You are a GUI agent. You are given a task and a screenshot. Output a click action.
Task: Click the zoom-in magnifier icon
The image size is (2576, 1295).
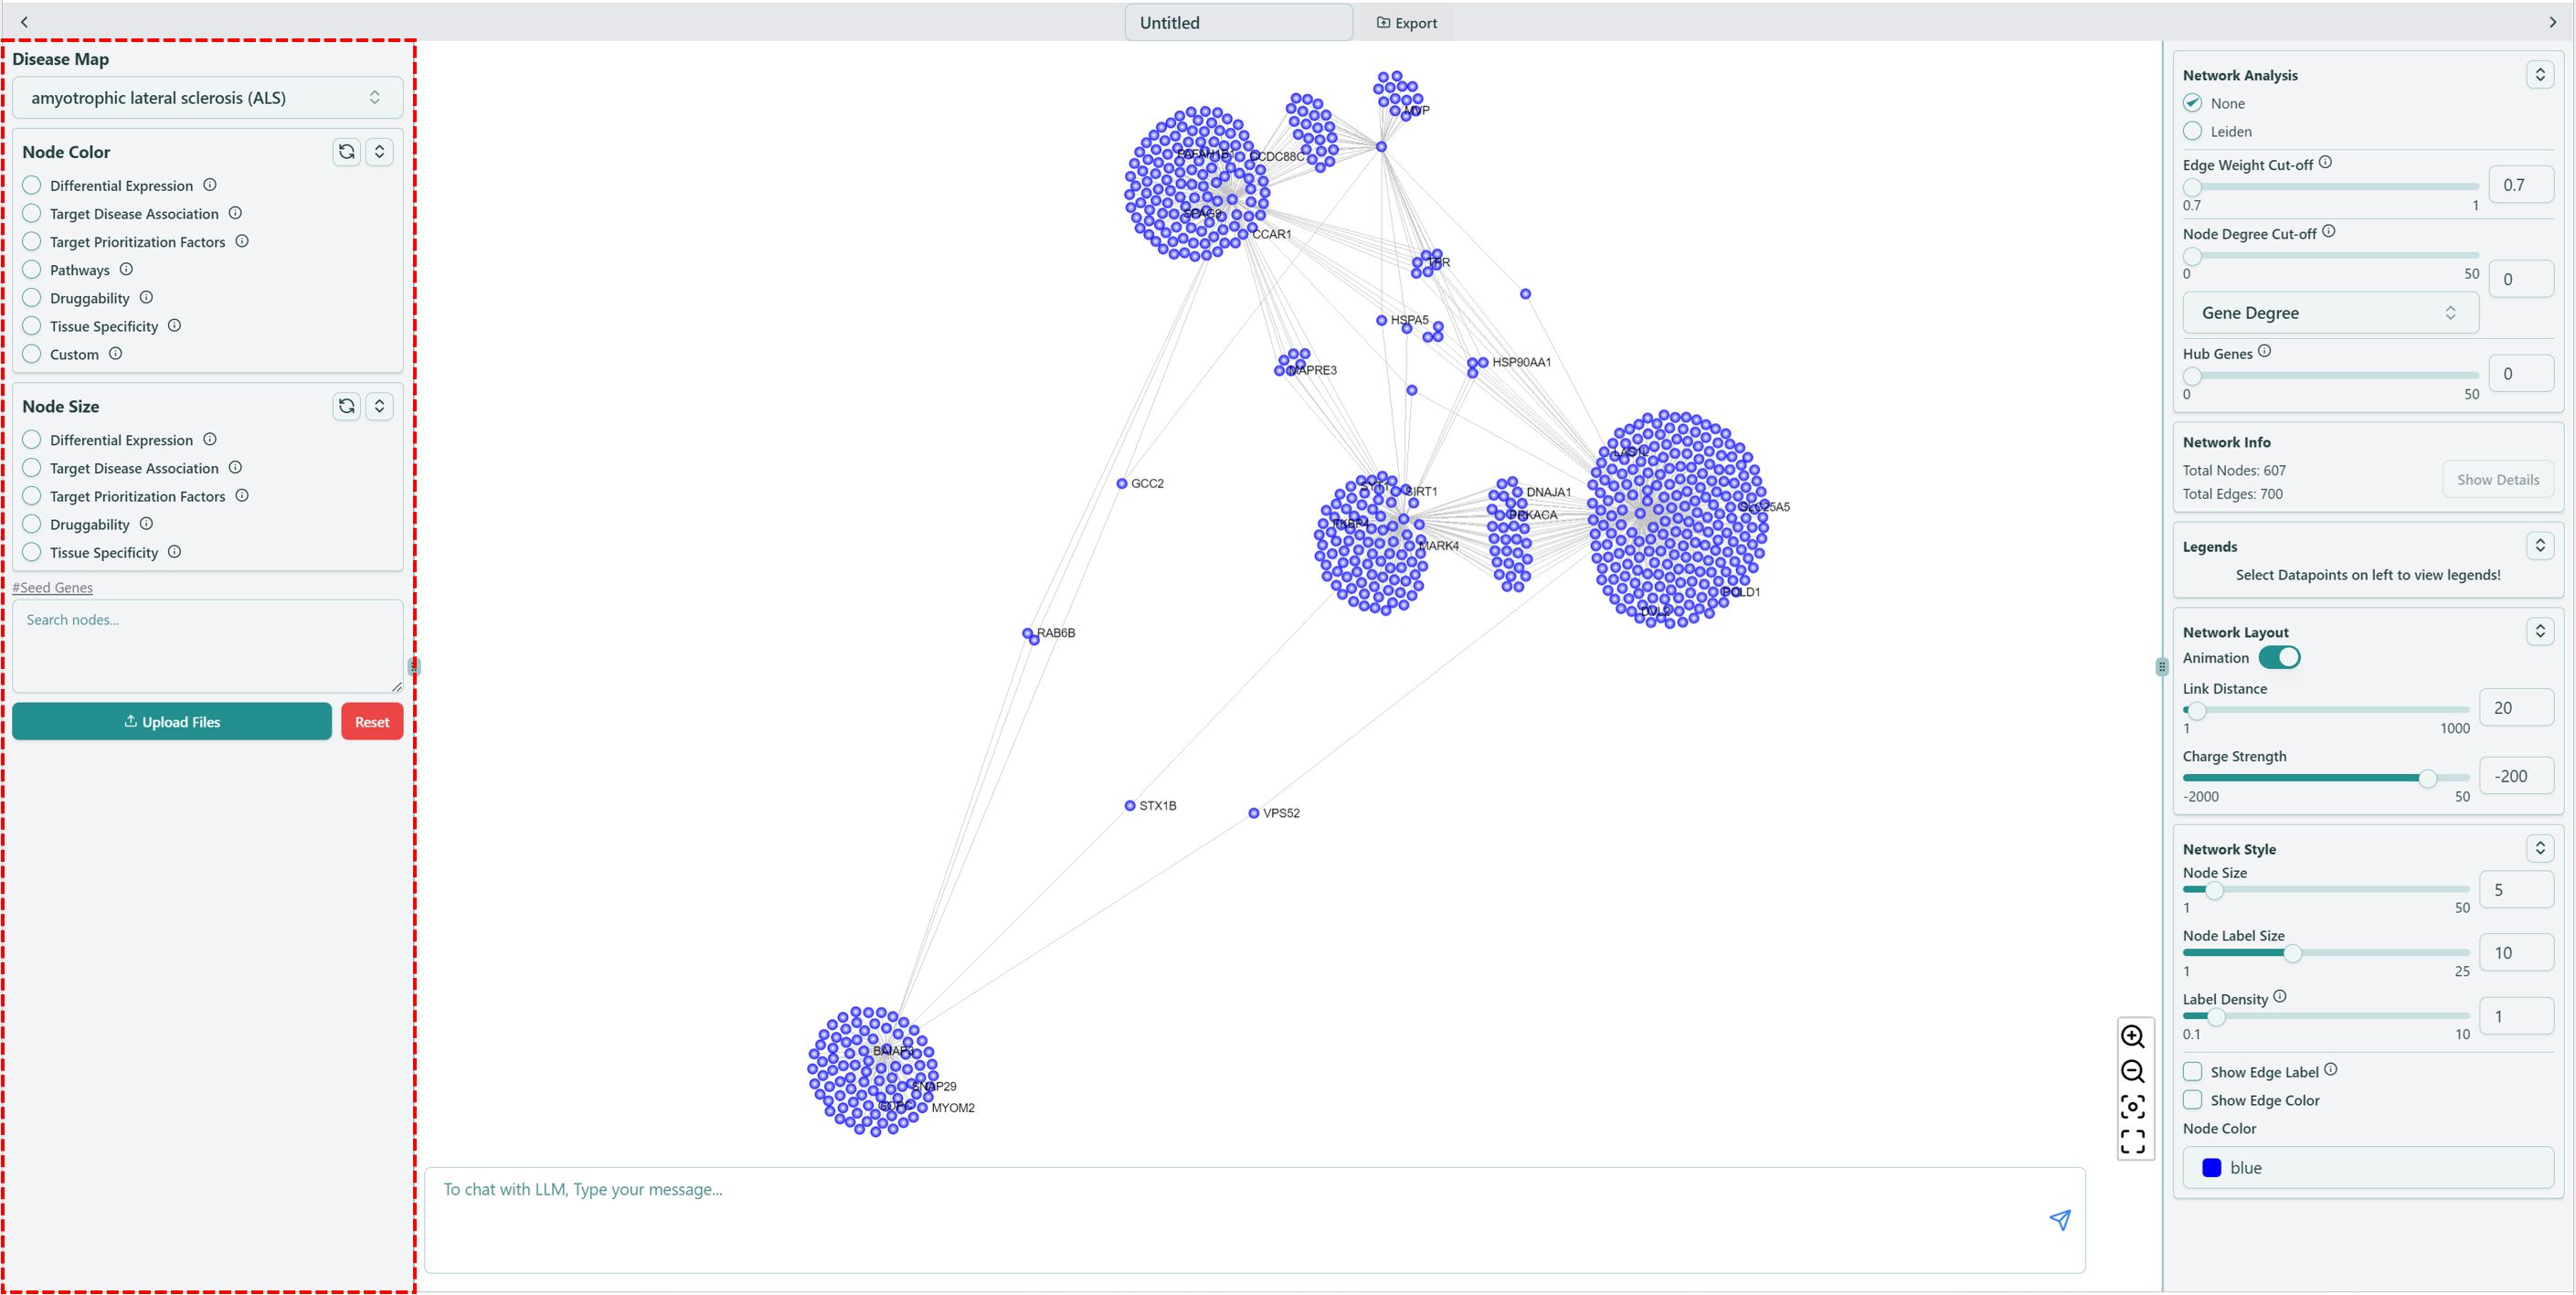(2133, 1037)
